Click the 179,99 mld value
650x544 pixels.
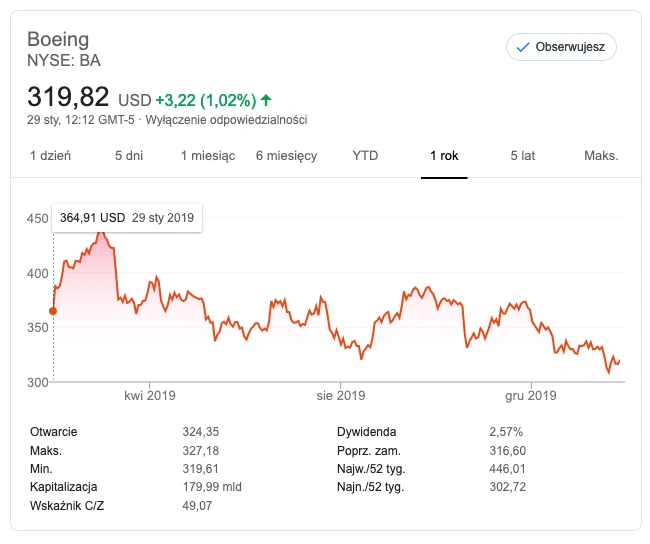[x=212, y=487]
